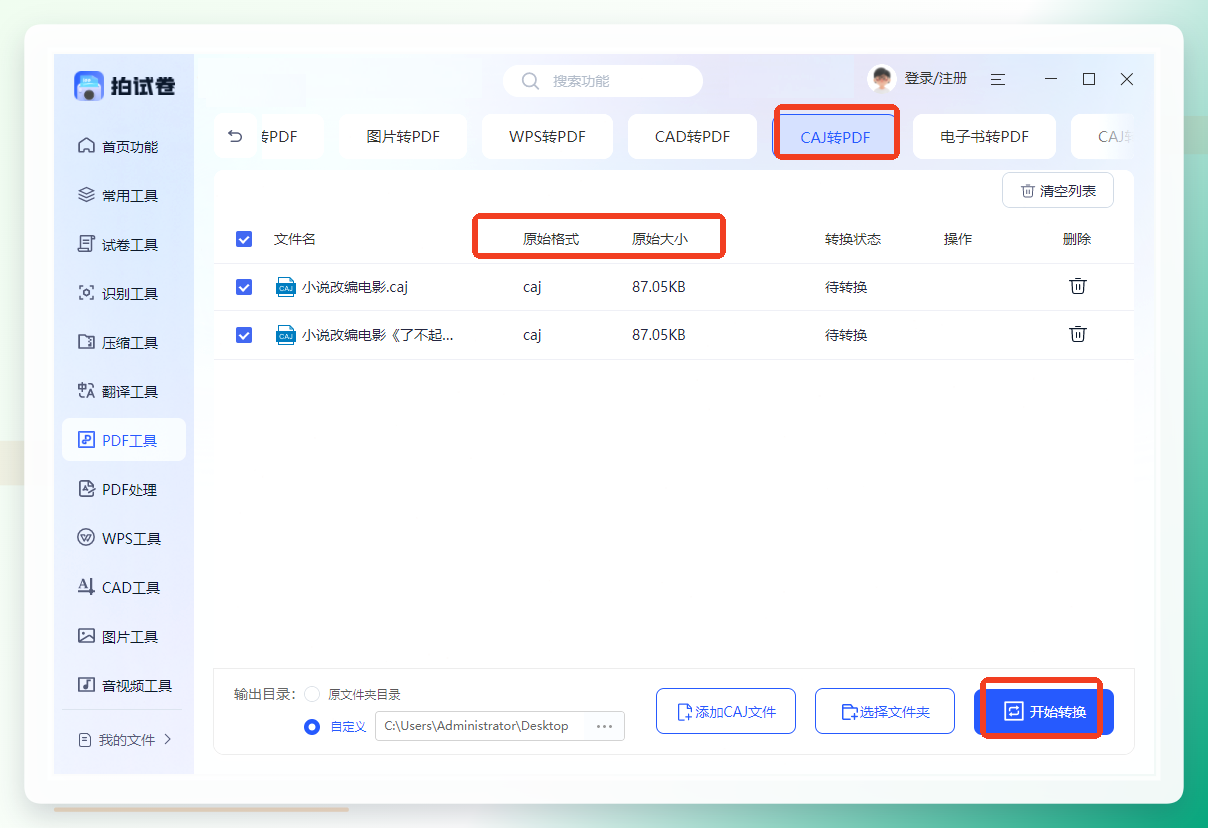Viewport: 1208px width, 828px height.
Task: Close the 拍试卷 window
Action: [x=1127, y=79]
